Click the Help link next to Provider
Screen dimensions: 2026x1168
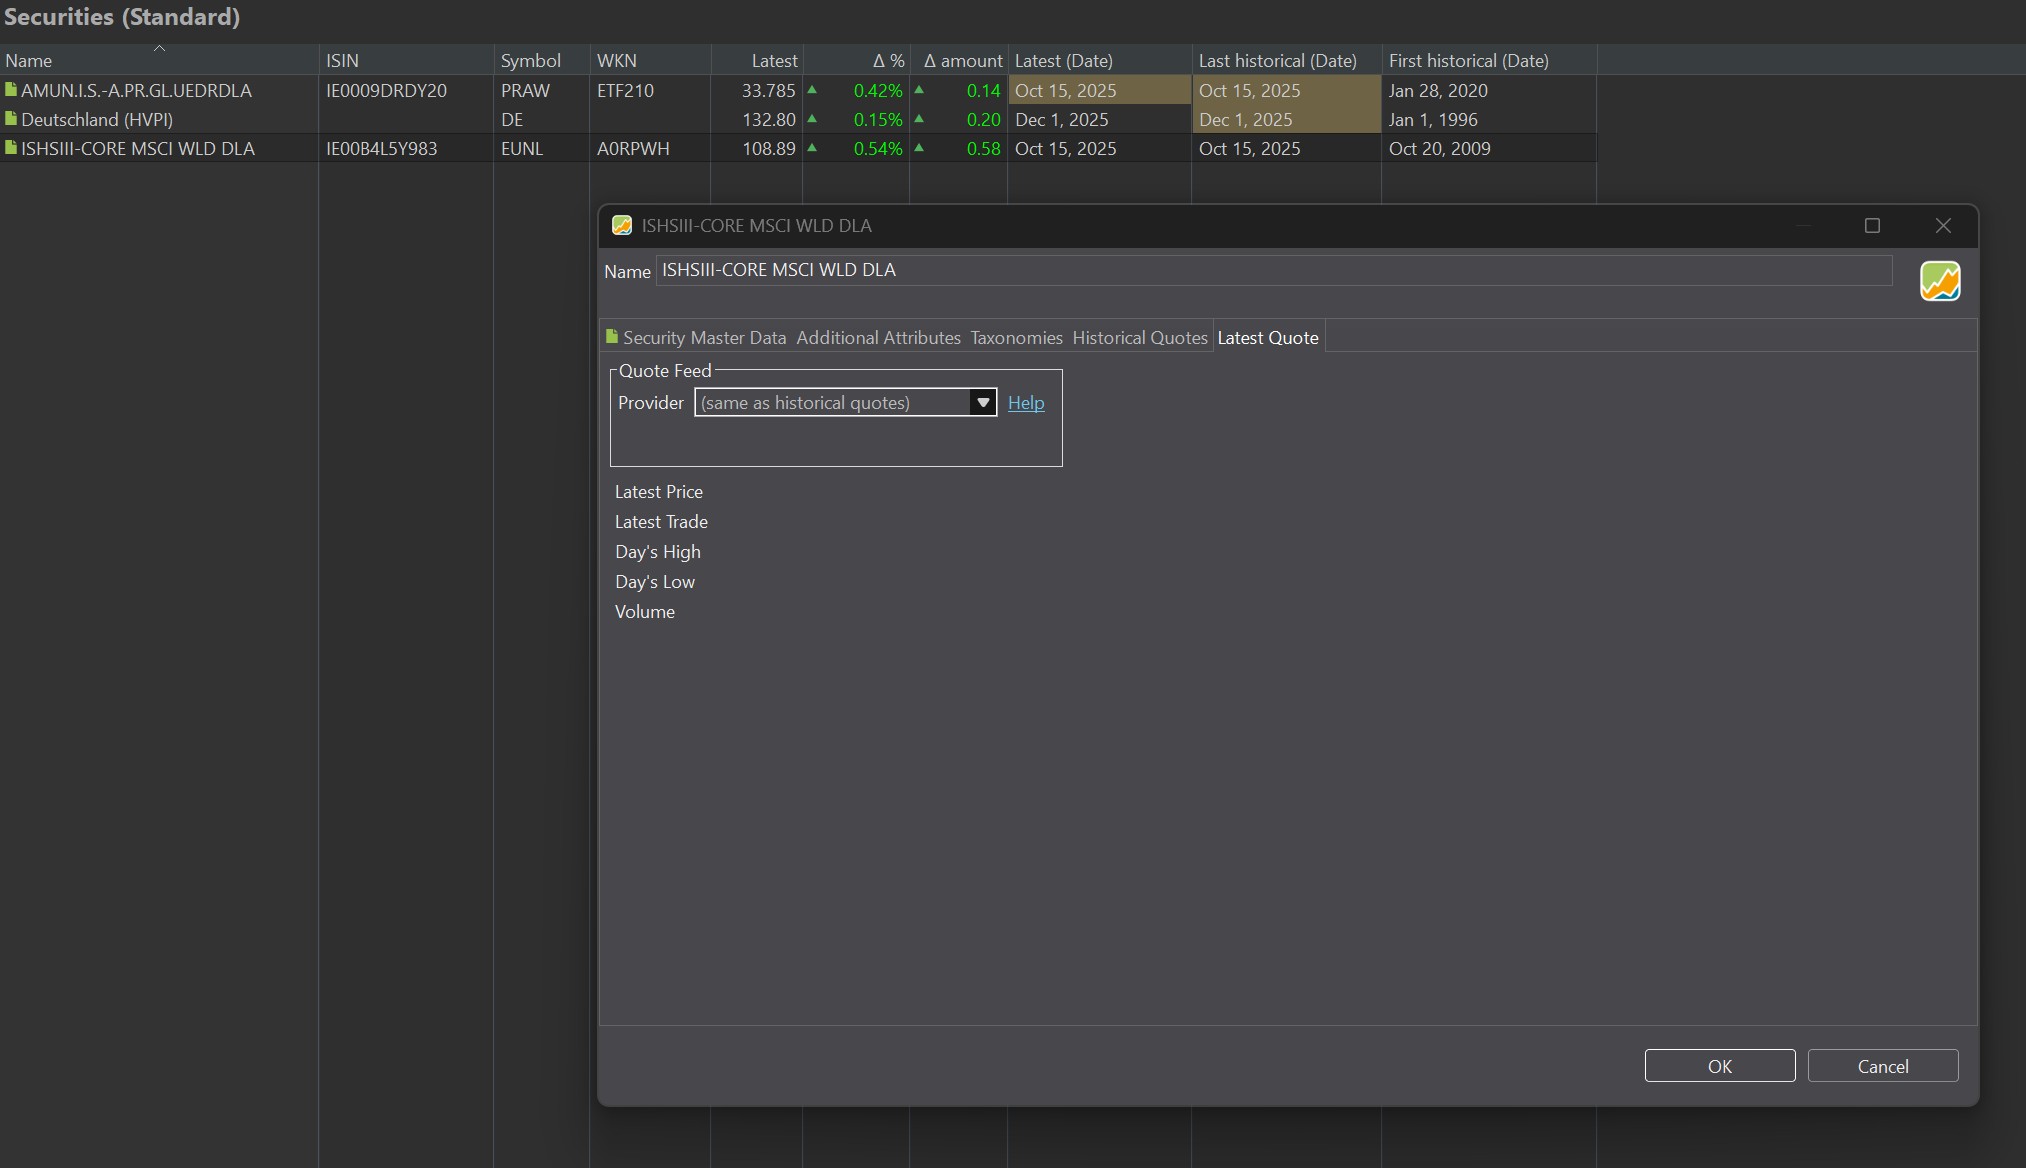pyautogui.click(x=1025, y=402)
